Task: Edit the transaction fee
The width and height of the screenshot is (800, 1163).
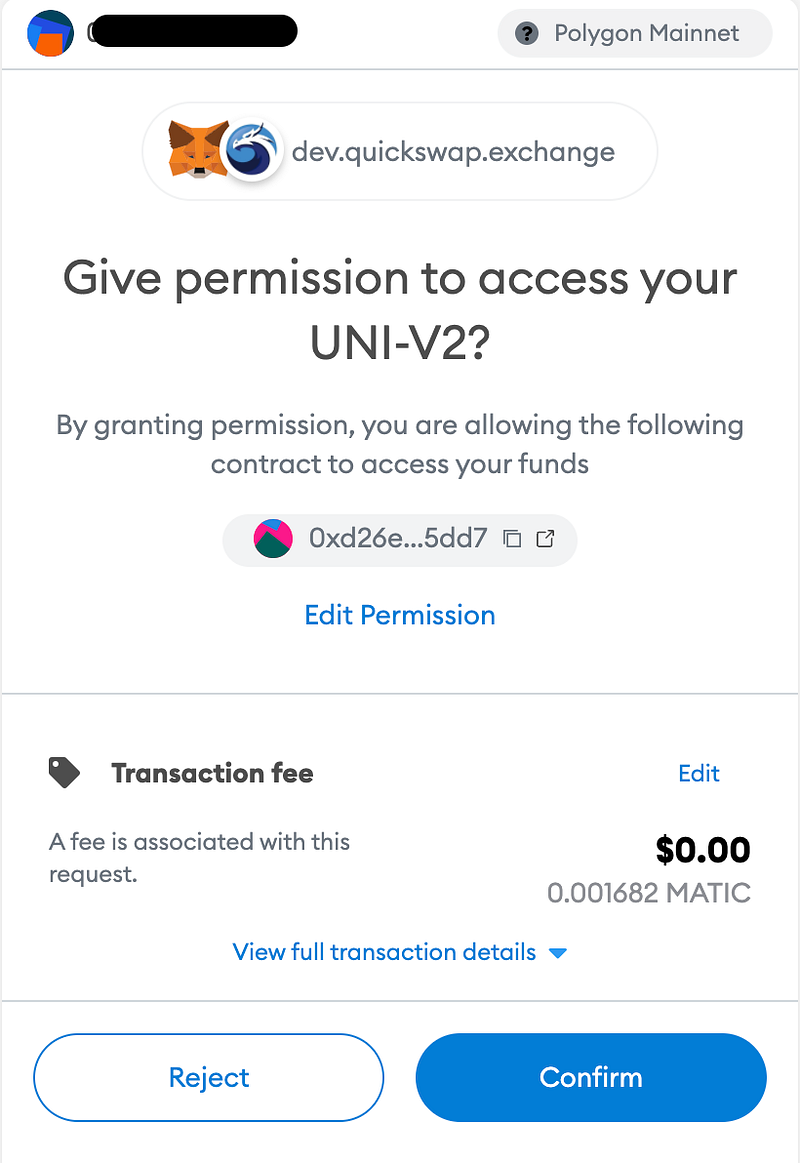Action: 698,773
